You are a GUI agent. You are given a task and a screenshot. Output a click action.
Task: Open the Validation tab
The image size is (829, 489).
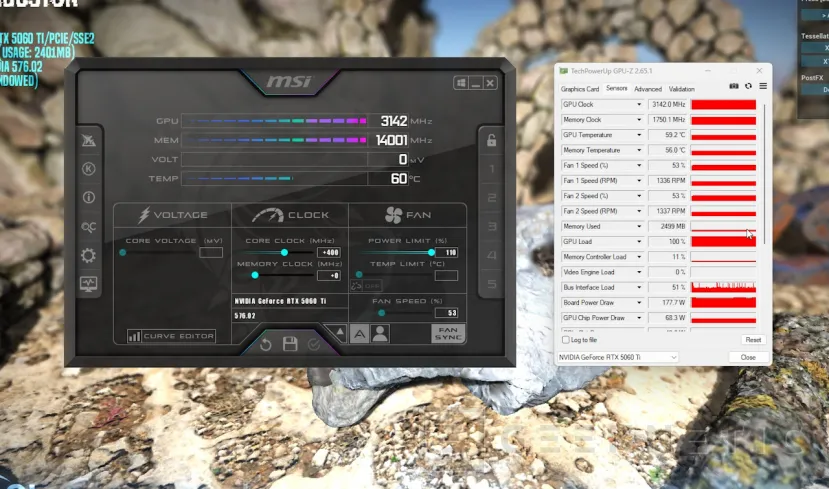[x=681, y=89]
